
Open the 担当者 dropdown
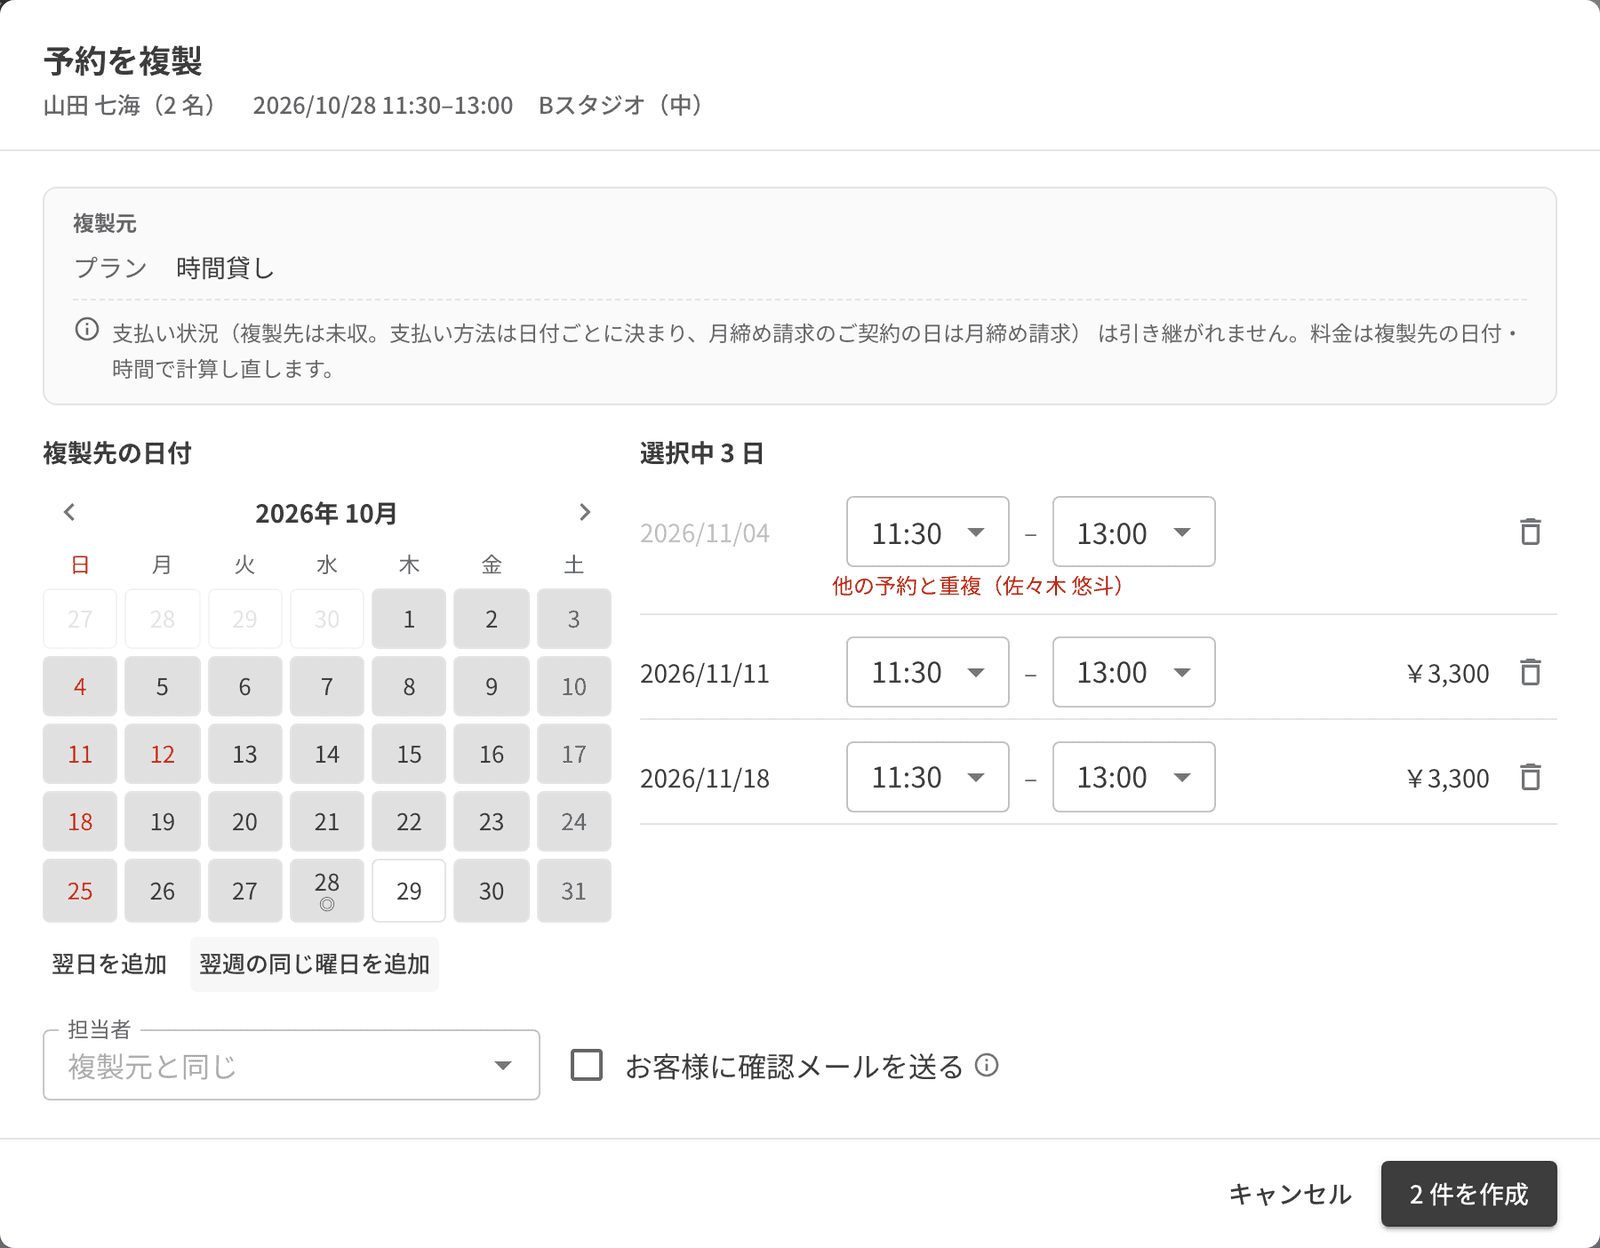coord(291,1066)
